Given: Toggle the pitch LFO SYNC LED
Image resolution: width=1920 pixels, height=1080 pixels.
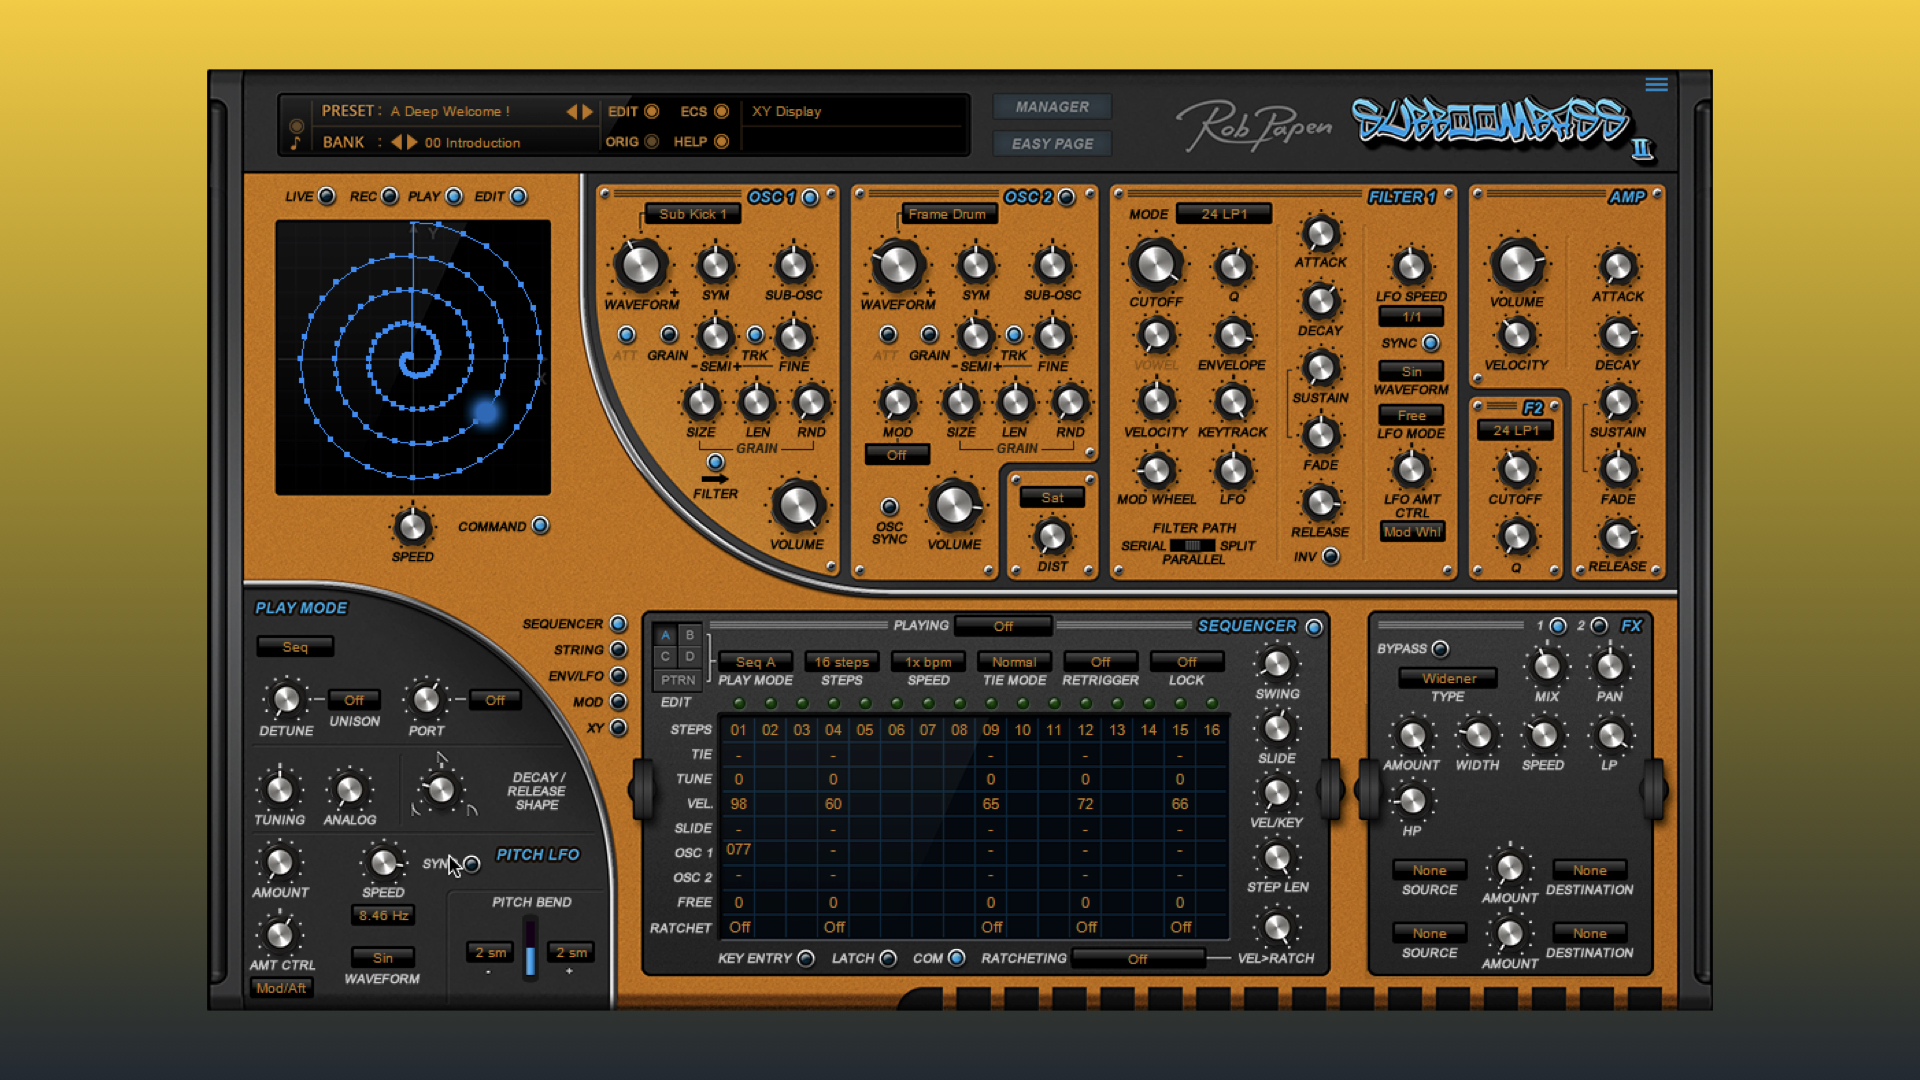Looking at the screenshot, I should pos(472,863).
